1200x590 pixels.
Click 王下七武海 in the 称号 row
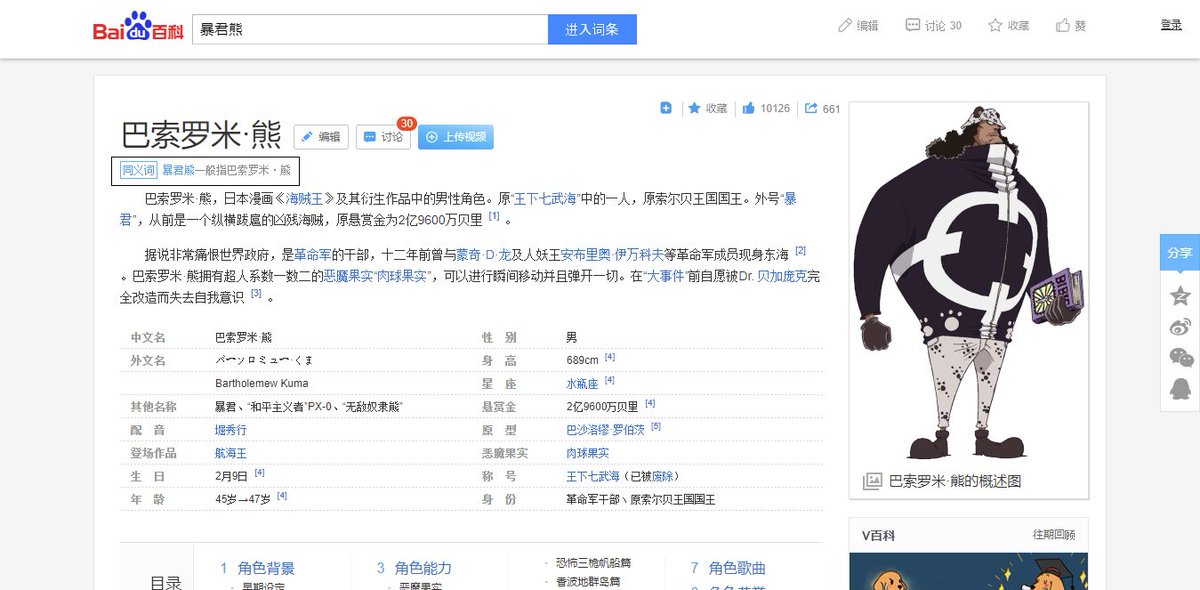pos(593,476)
